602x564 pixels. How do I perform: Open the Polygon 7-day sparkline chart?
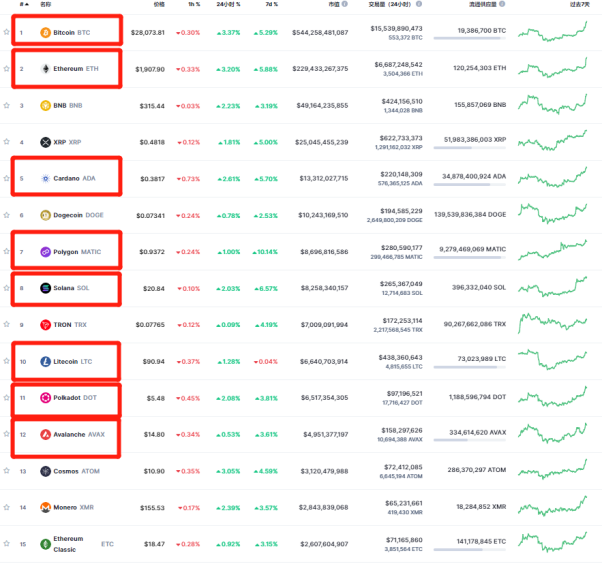[552, 250]
